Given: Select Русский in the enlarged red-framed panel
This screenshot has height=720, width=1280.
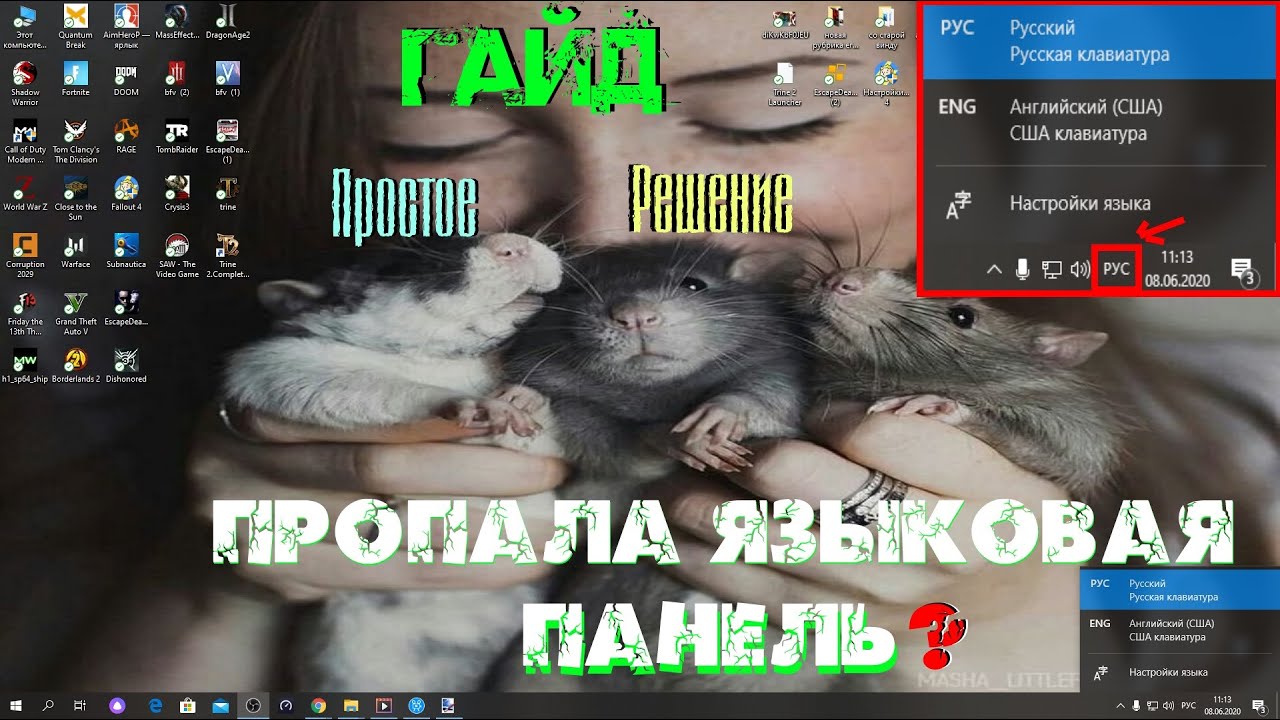Looking at the screenshot, I should click(1099, 41).
